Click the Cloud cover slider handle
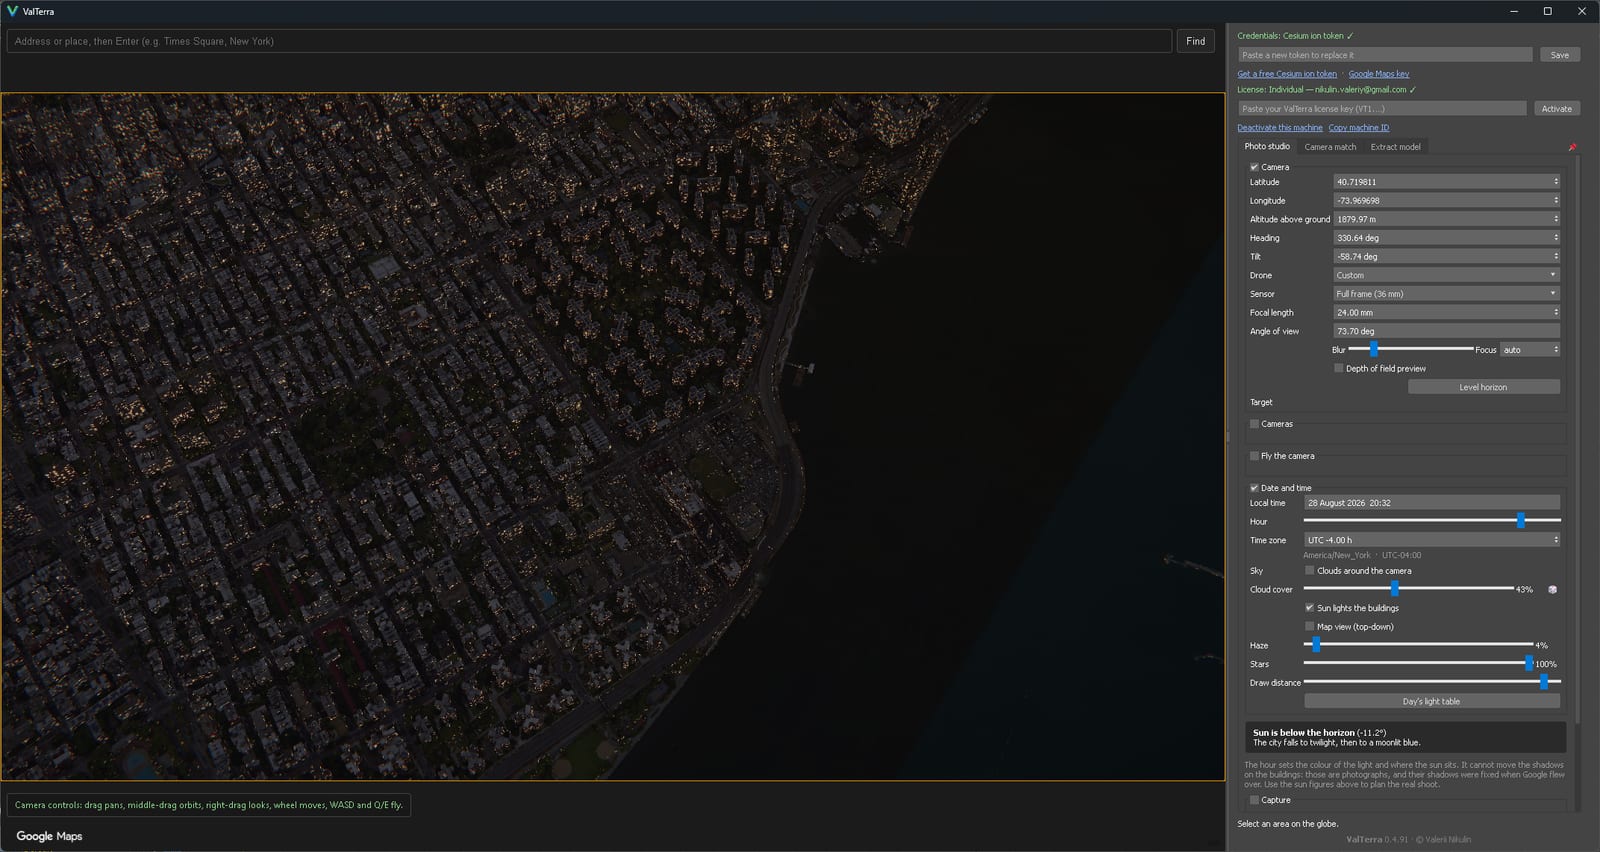The height and width of the screenshot is (852, 1600). tap(1394, 589)
